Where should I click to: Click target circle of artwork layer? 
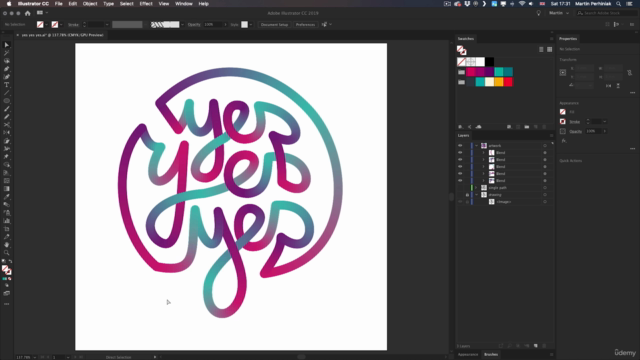pos(545,146)
